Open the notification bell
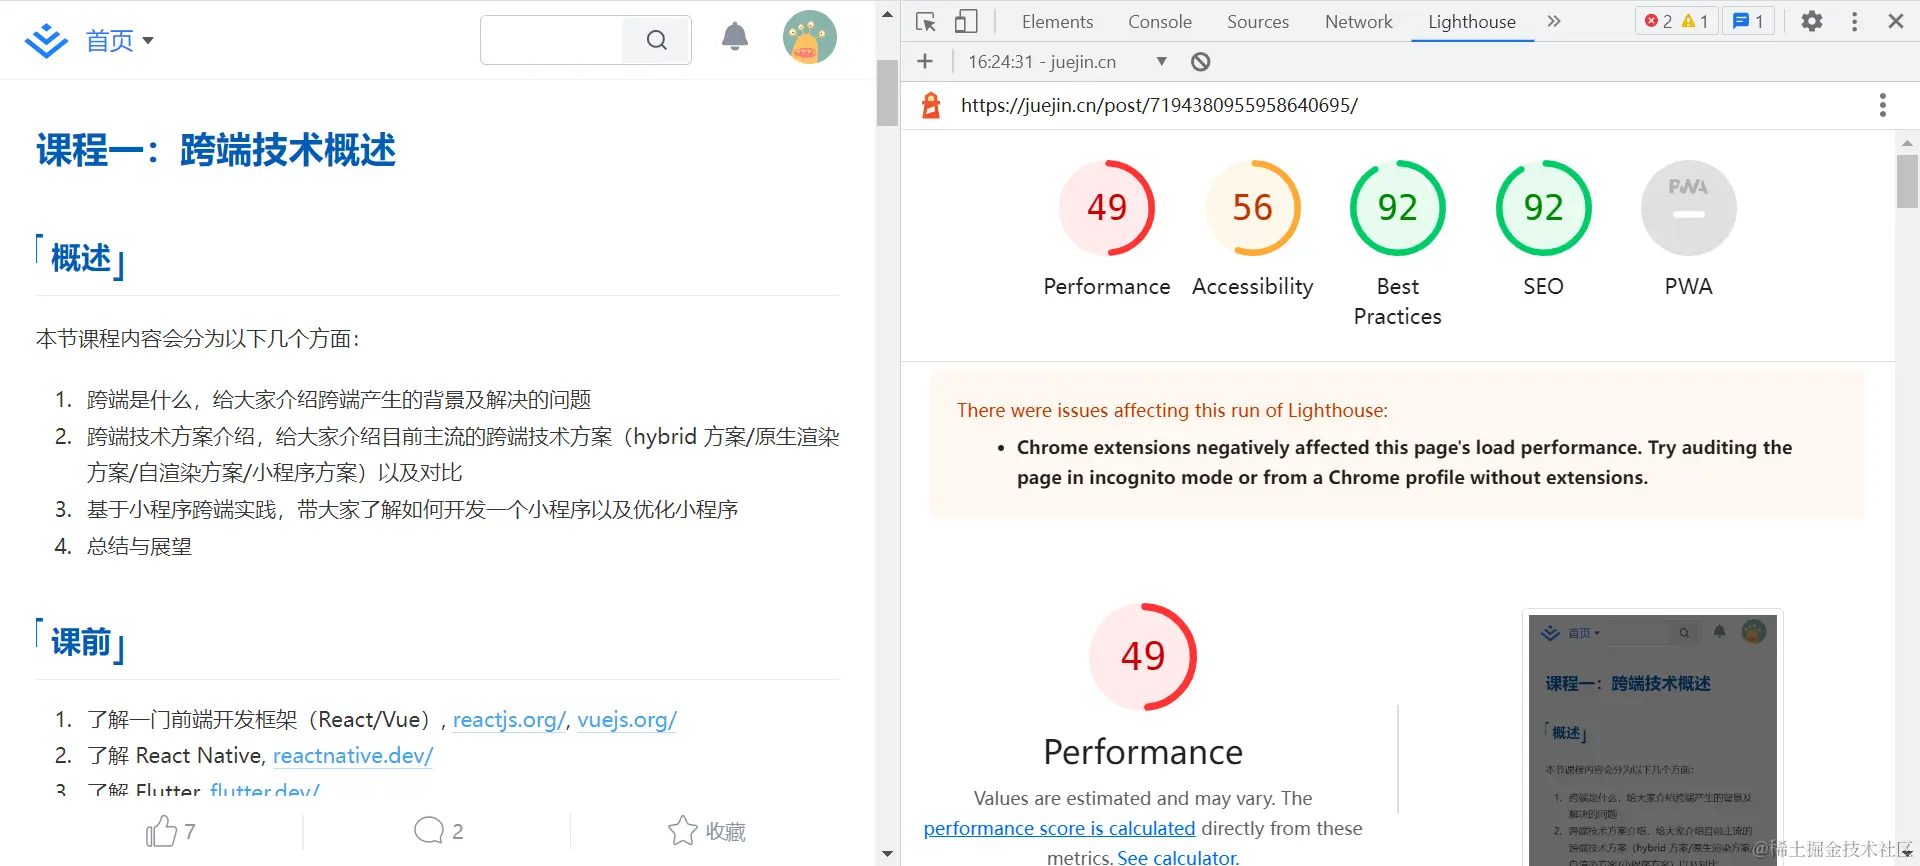This screenshot has height=866, width=1920. (x=735, y=37)
